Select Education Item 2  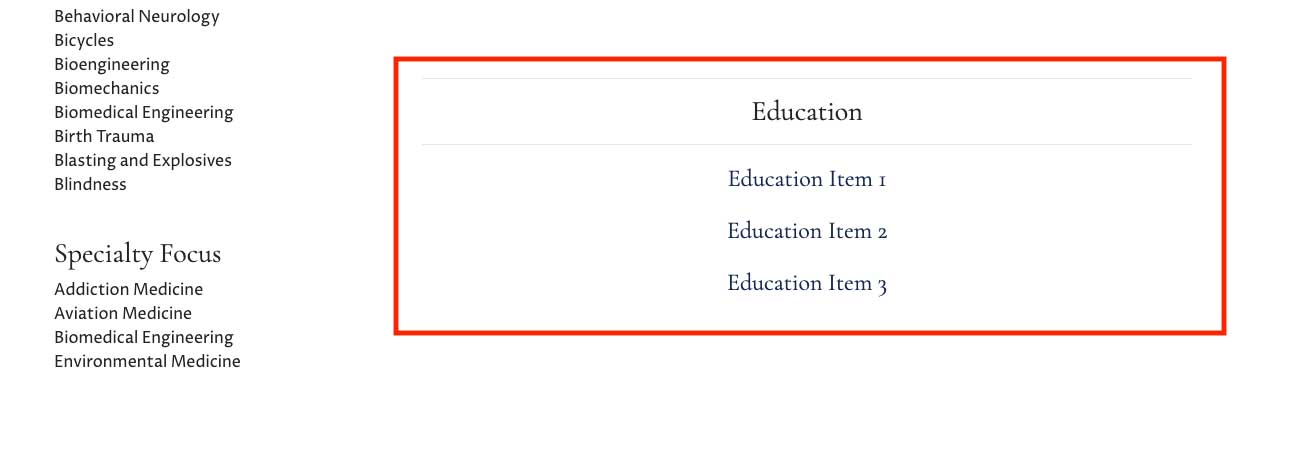[x=806, y=232]
